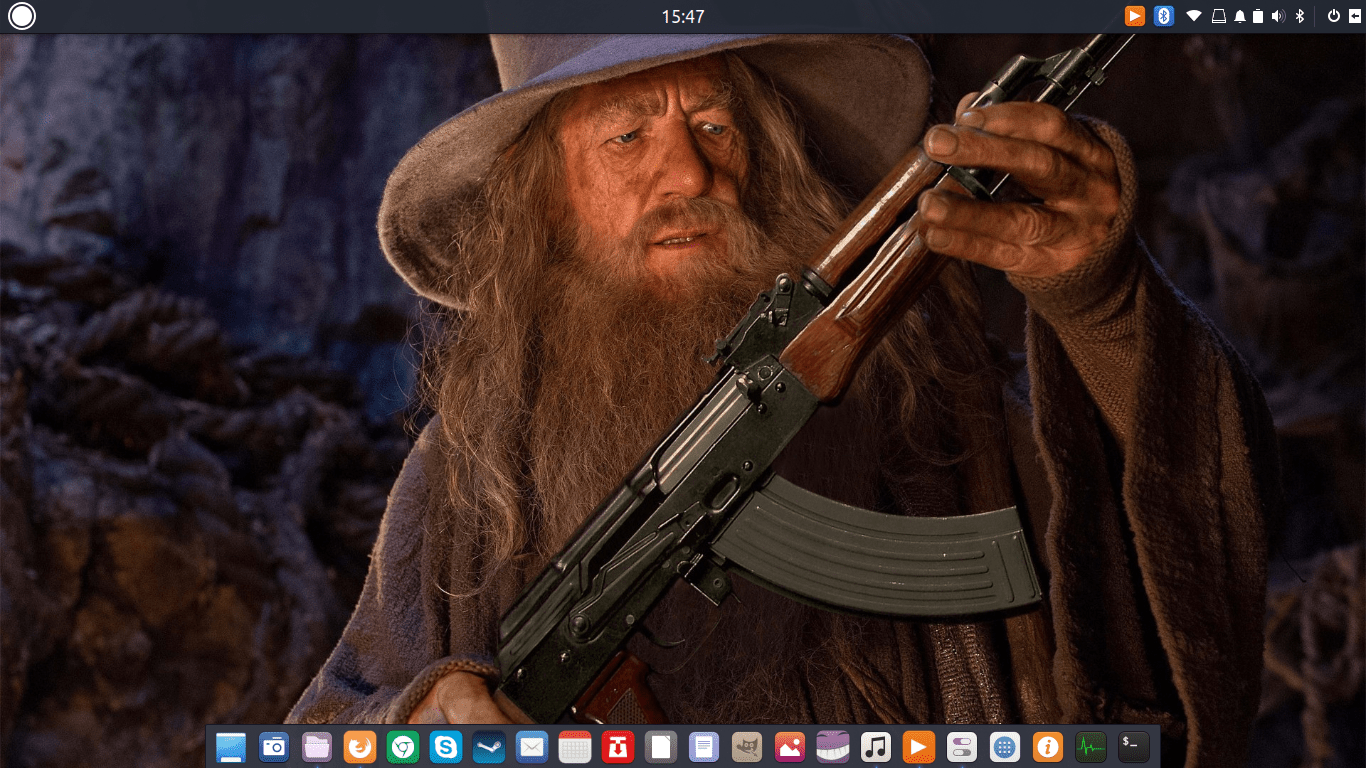Screen dimensions: 1366x768
Task: Launch the red Transmission download icon
Action: point(618,746)
